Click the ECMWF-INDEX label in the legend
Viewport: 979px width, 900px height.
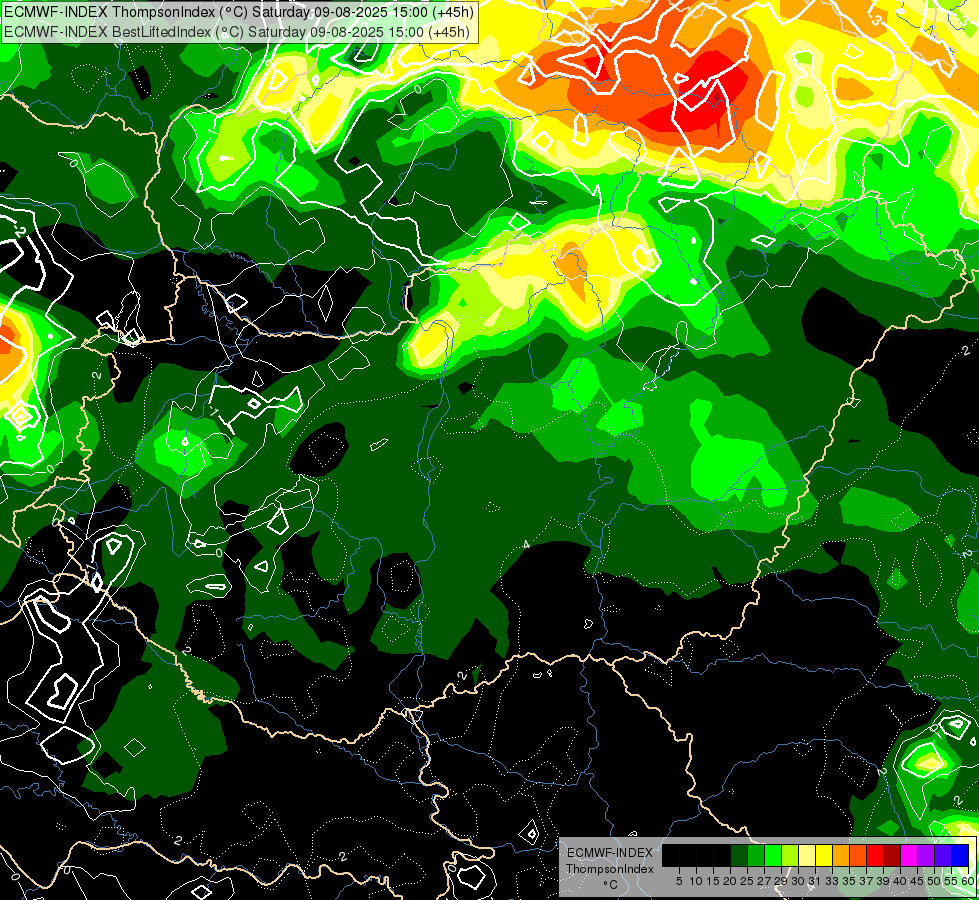tap(610, 853)
